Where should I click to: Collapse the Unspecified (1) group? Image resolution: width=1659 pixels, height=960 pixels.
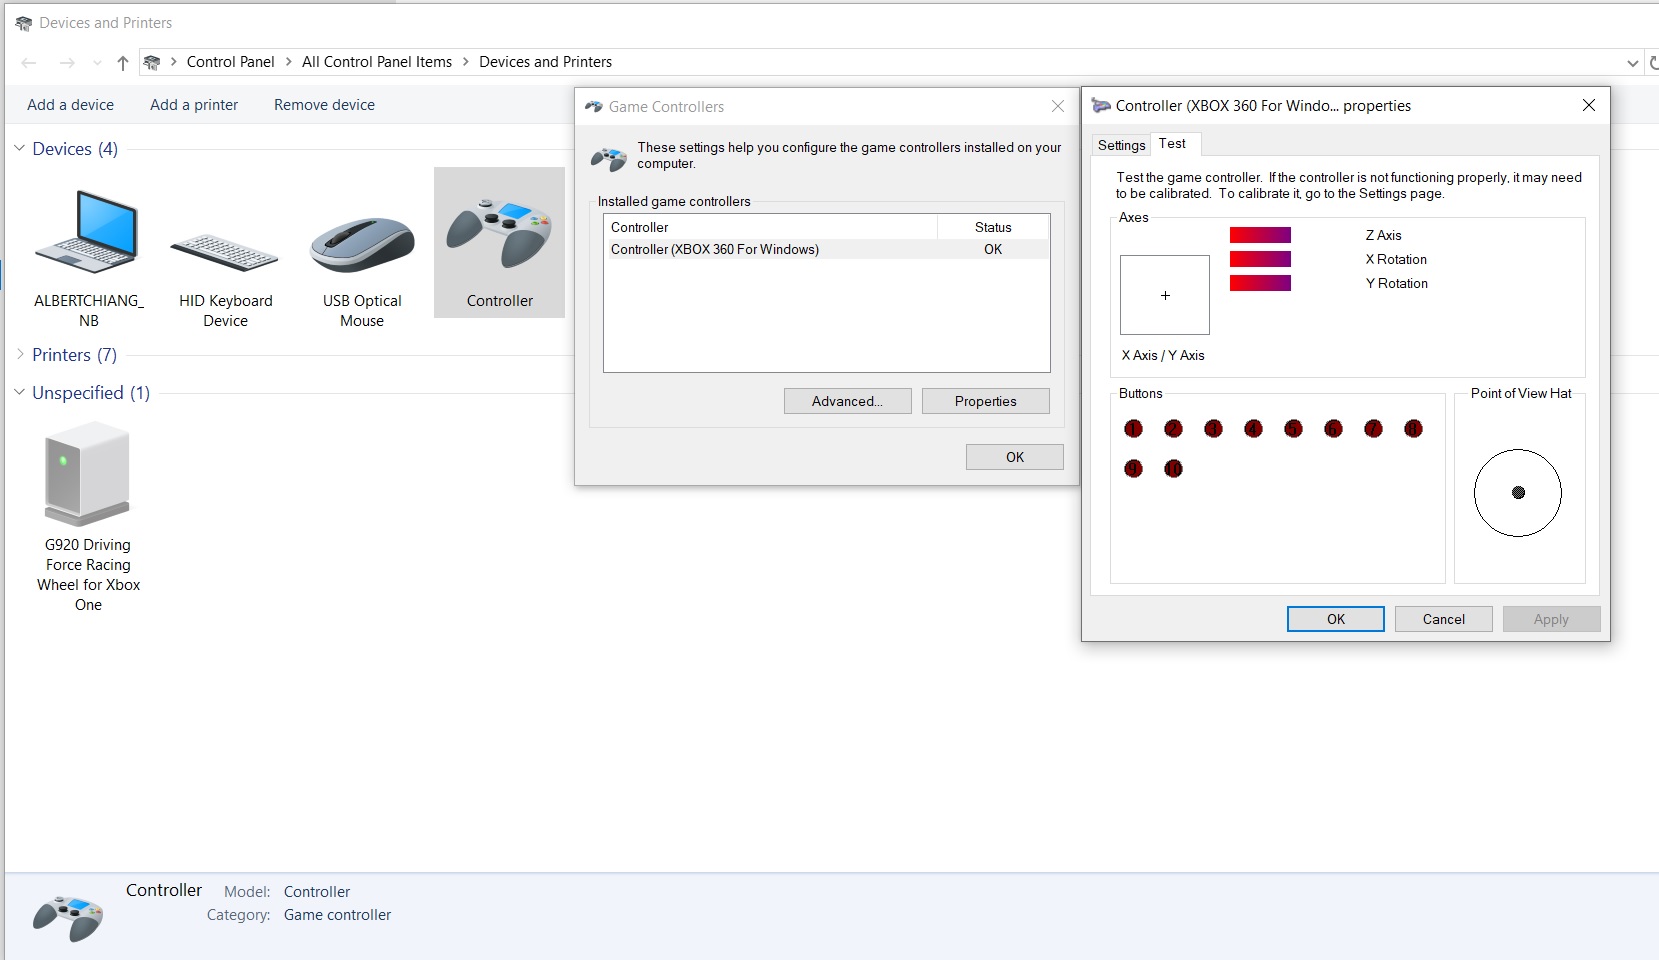click(x=19, y=392)
